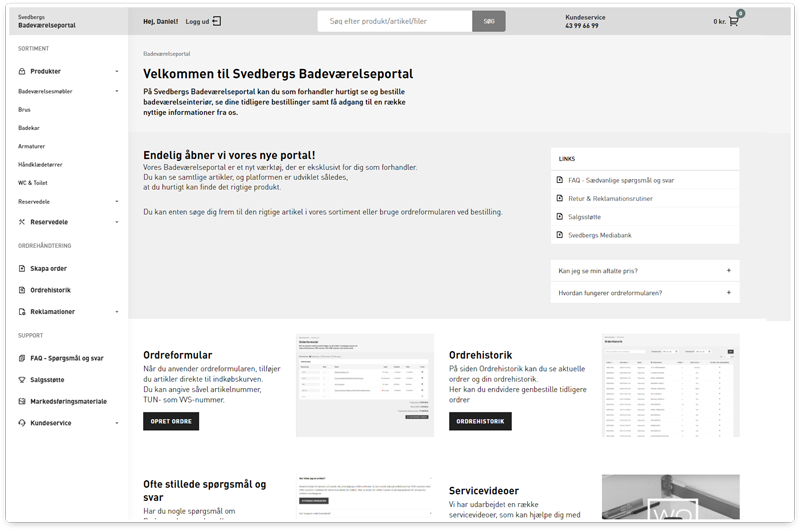The image size is (800, 530).
Task: Click the Reklamationer icon in sidebar
Action: point(21,312)
